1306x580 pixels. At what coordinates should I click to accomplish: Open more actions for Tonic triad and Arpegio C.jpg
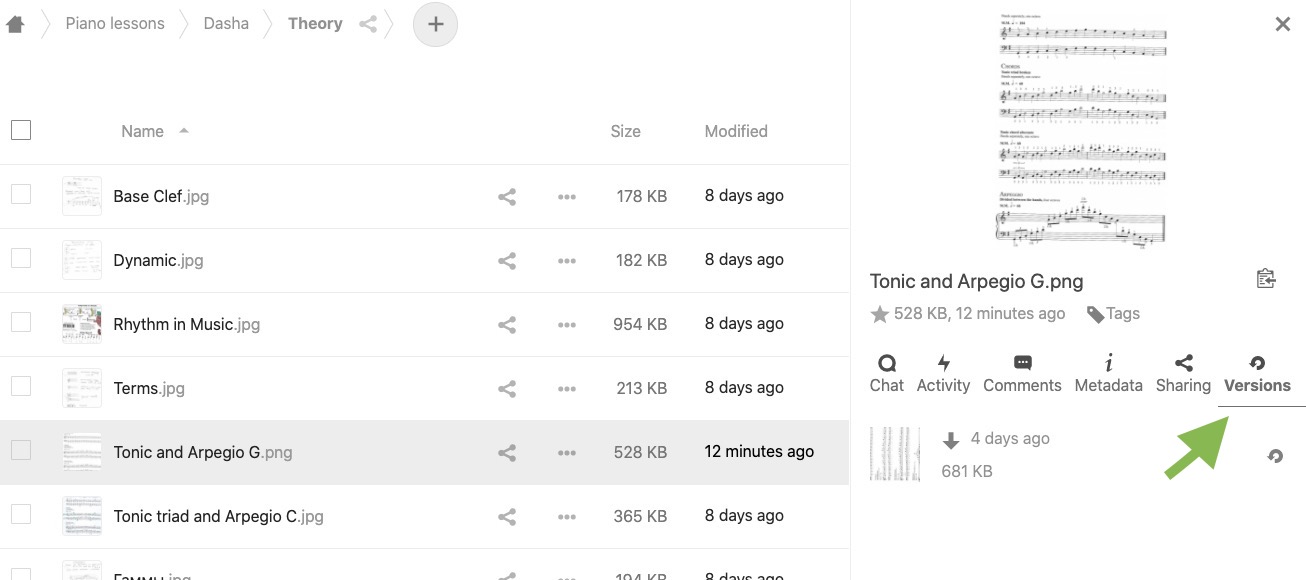pyautogui.click(x=567, y=517)
